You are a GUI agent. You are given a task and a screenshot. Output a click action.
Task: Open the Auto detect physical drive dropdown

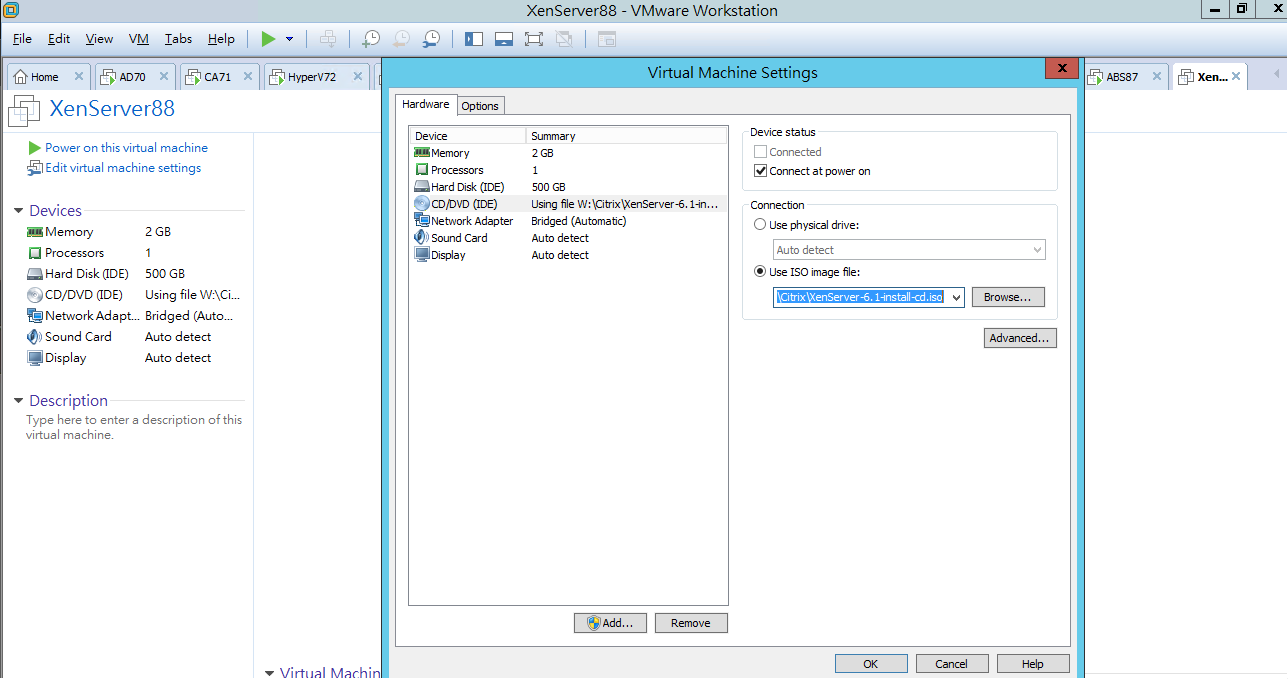[910, 250]
